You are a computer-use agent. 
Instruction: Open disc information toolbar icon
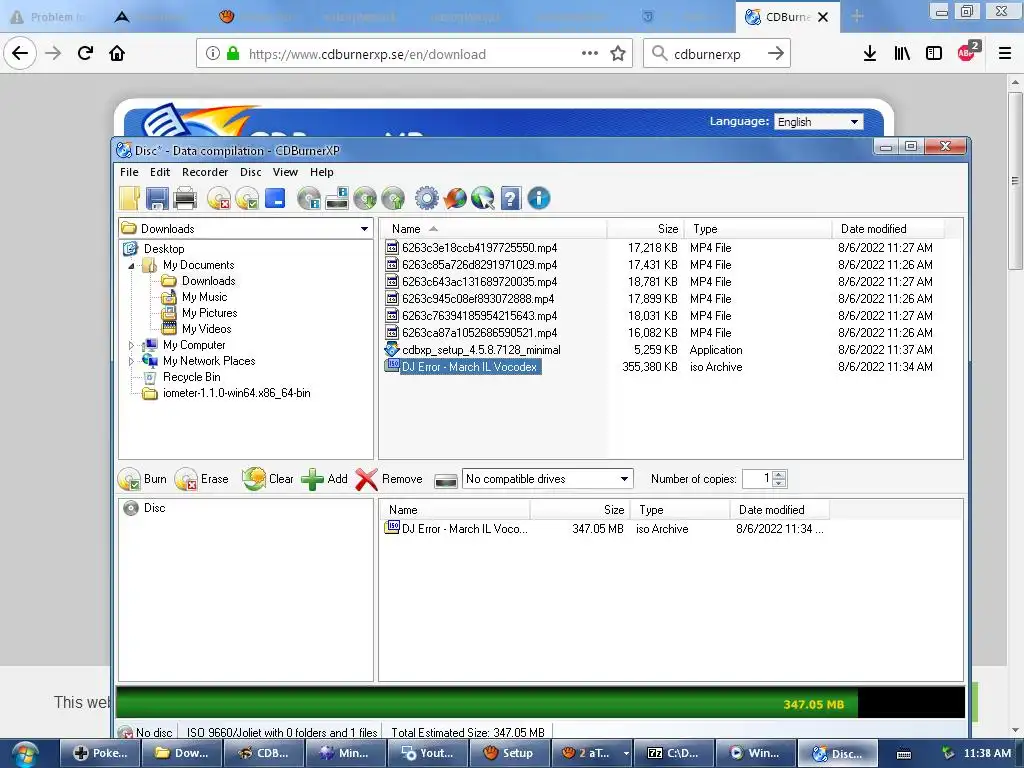coord(309,198)
